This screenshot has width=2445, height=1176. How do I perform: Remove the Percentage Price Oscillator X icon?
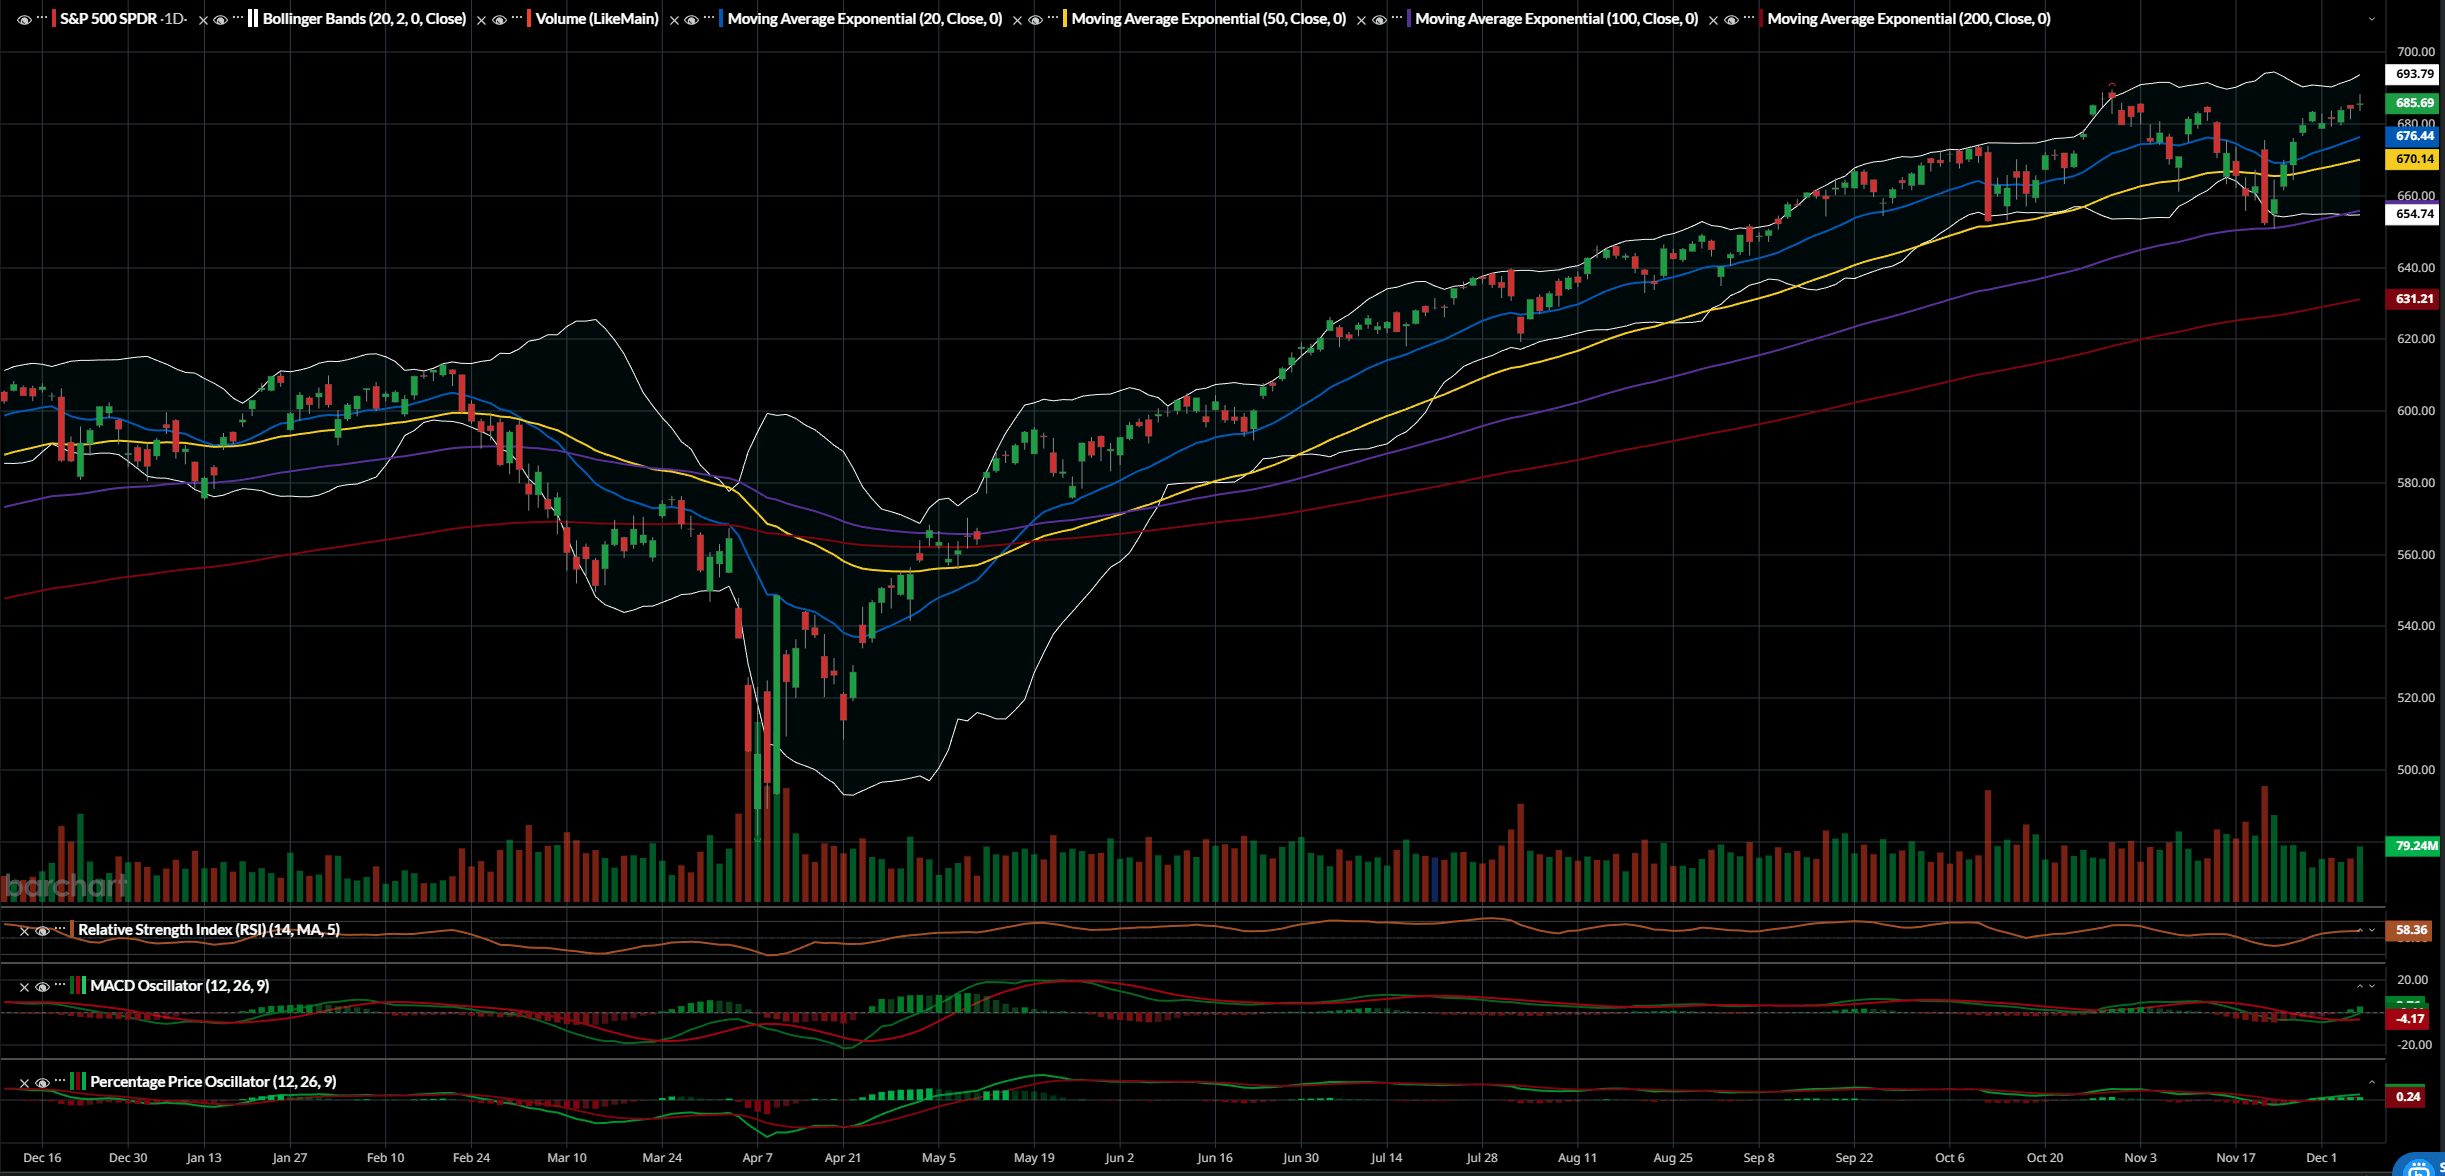(x=24, y=1083)
